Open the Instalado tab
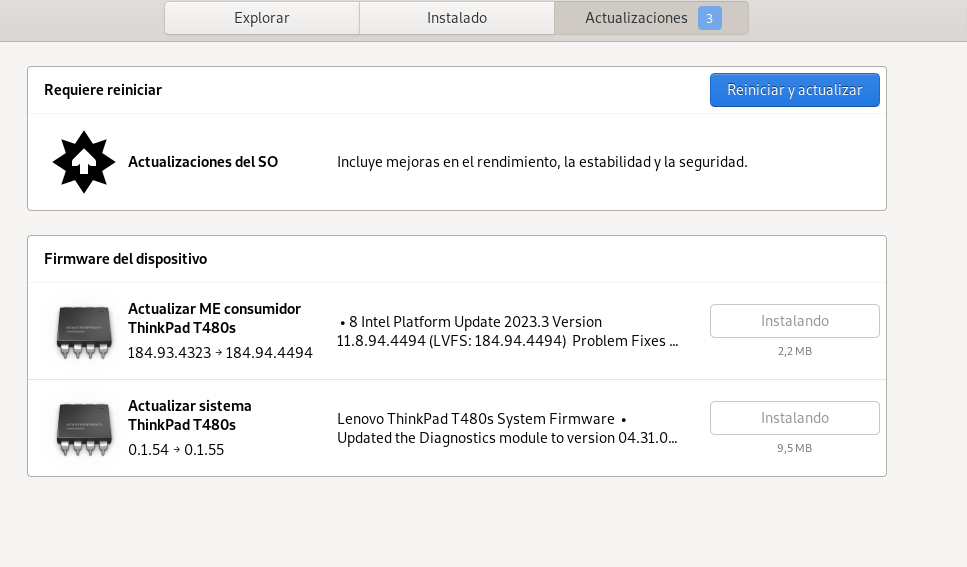The image size is (967, 567). [x=457, y=18]
